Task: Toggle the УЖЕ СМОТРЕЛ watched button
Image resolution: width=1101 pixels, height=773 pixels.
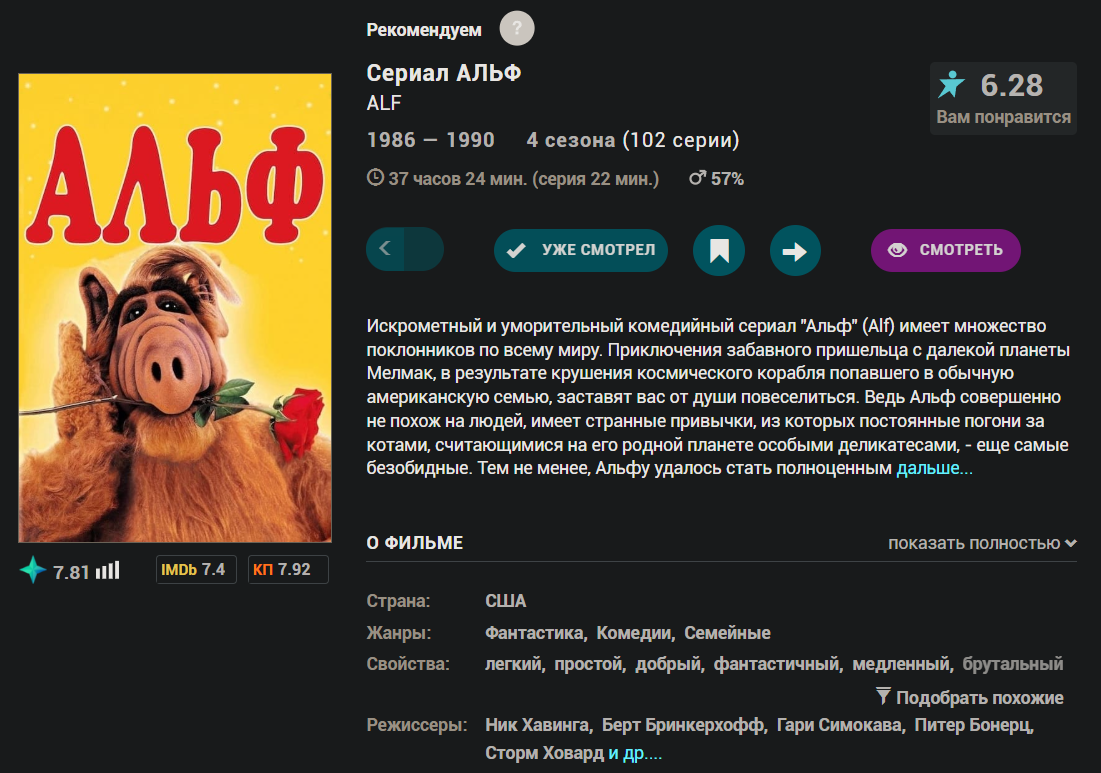Action: (x=581, y=250)
